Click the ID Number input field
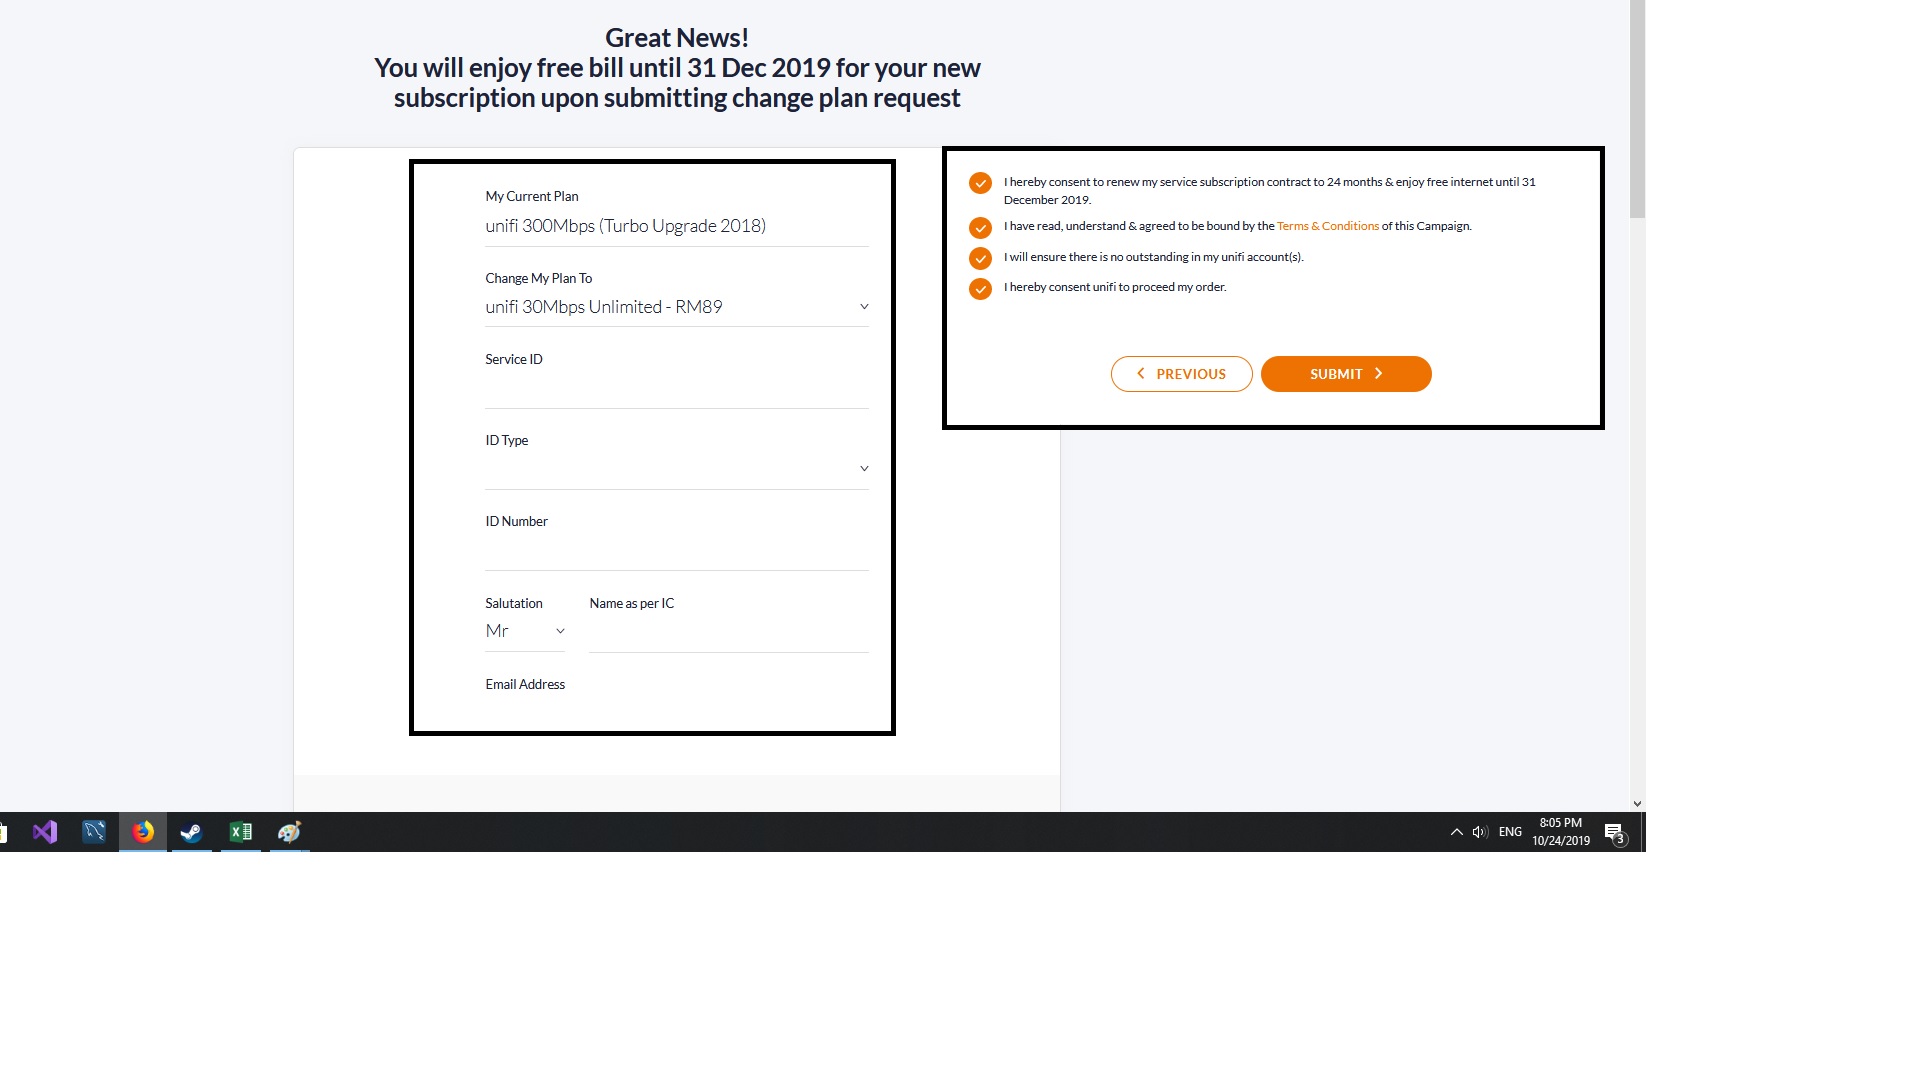 677,551
